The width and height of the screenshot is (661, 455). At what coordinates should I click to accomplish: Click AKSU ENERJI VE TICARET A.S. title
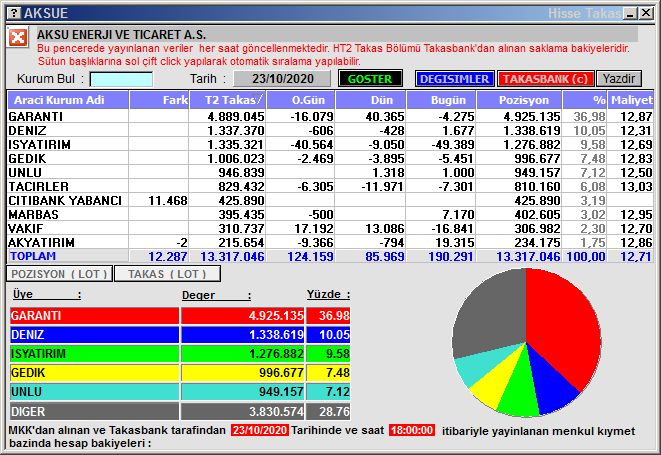tap(121, 34)
